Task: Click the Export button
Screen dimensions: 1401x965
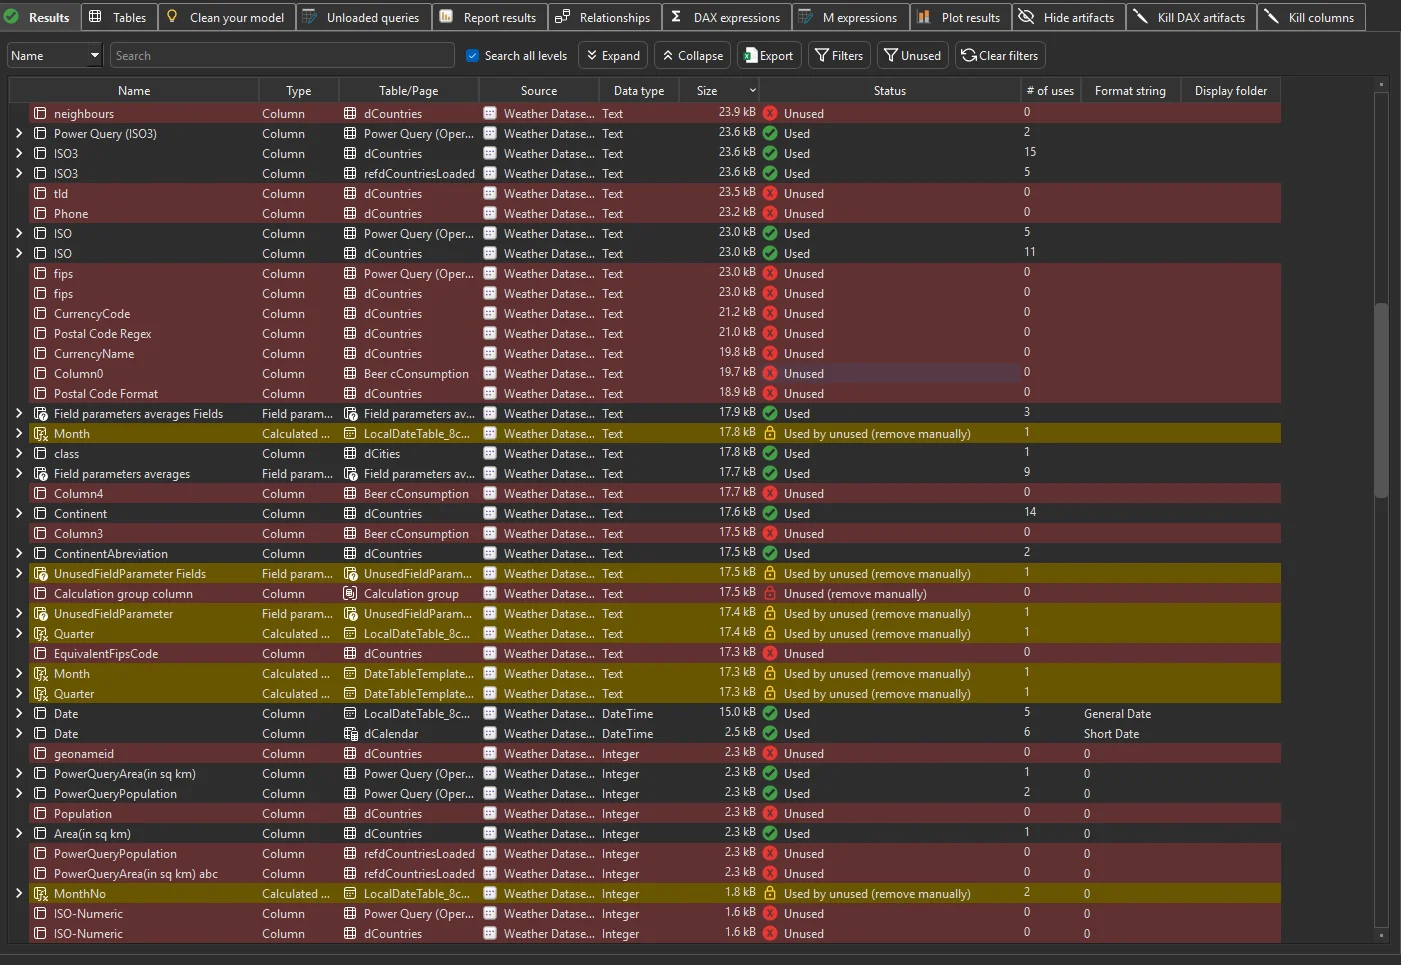Action: tap(768, 56)
